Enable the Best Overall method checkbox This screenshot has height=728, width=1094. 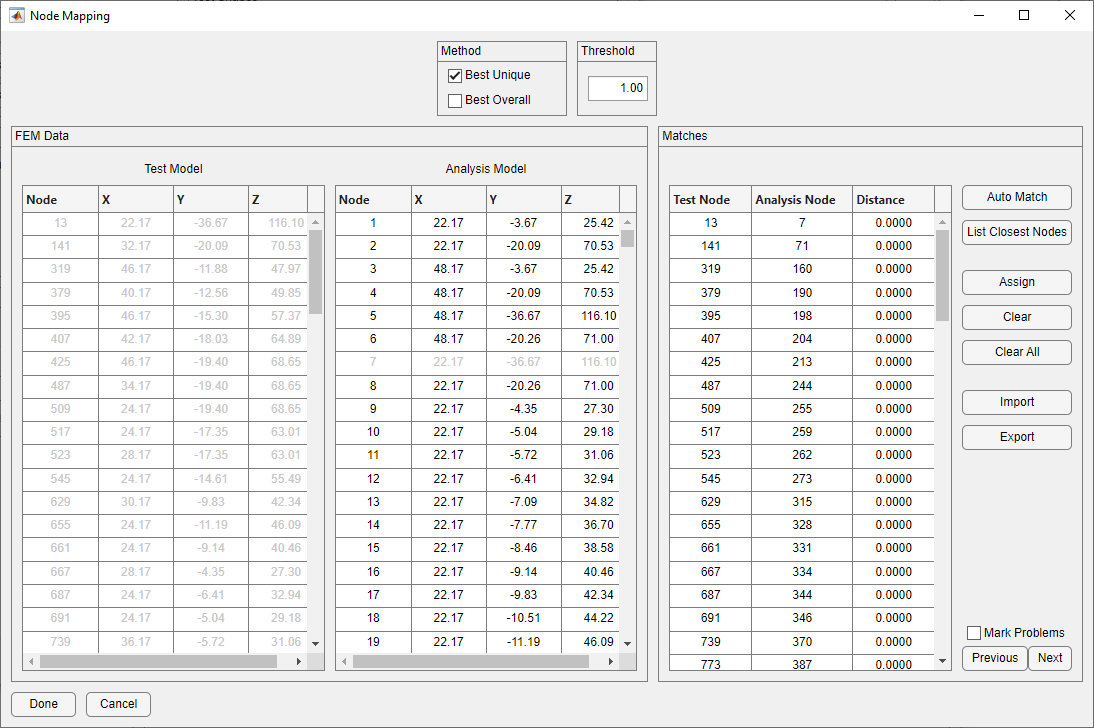pos(455,101)
